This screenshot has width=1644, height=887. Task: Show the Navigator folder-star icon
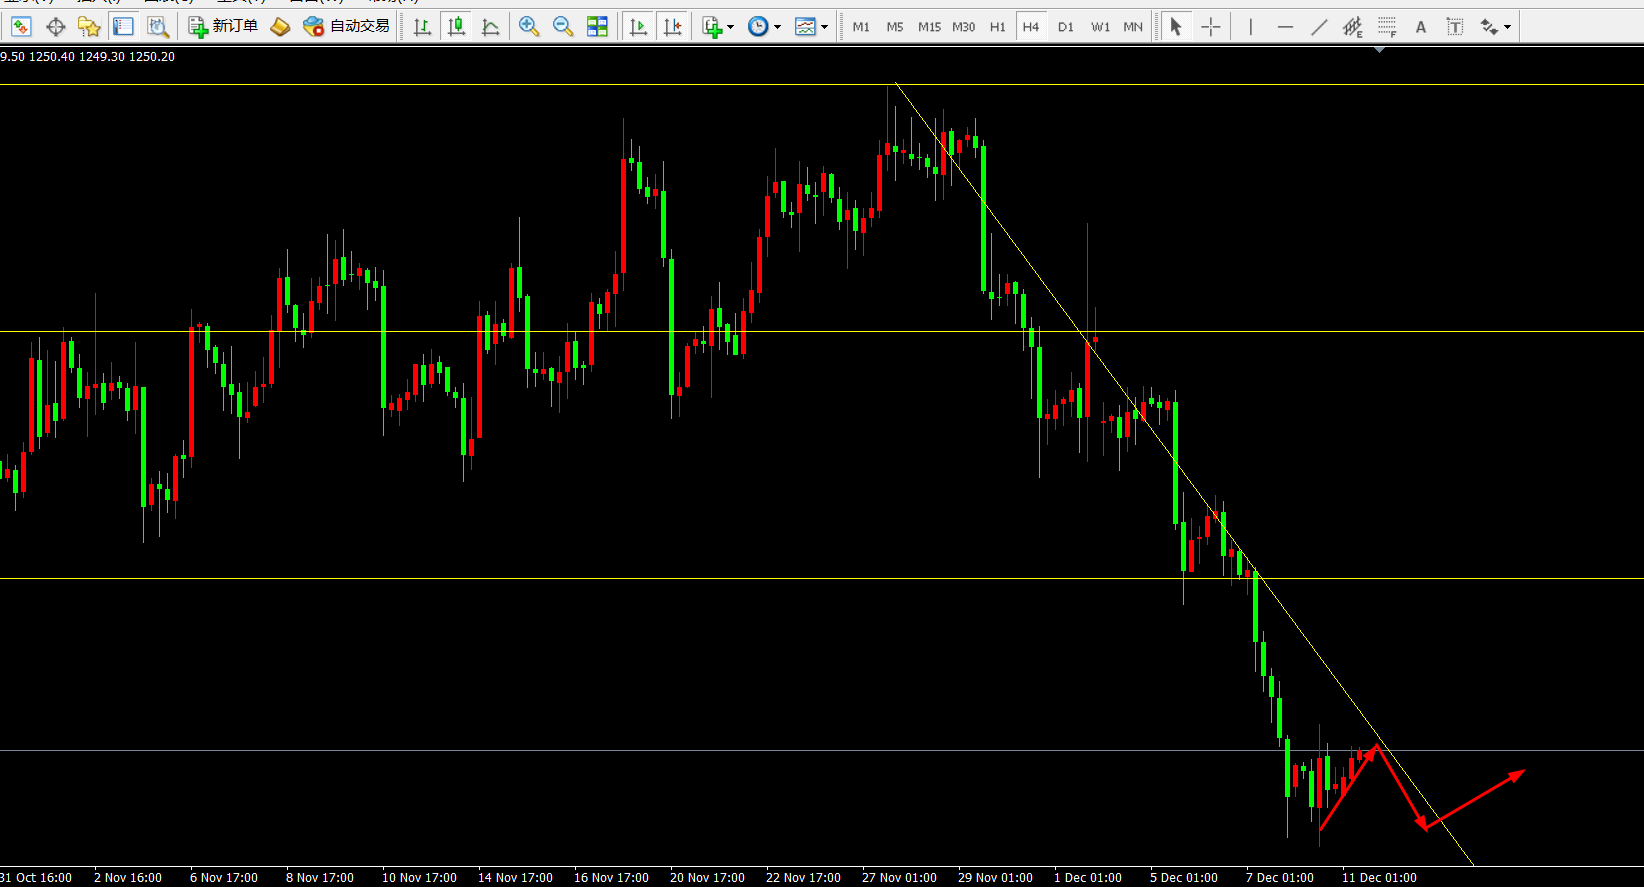click(x=89, y=27)
